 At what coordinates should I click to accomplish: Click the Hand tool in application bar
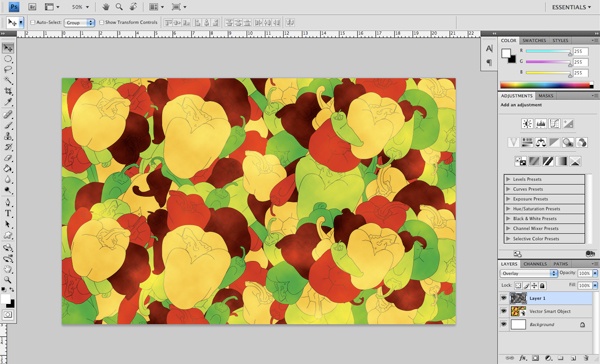[x=106, y=7]
